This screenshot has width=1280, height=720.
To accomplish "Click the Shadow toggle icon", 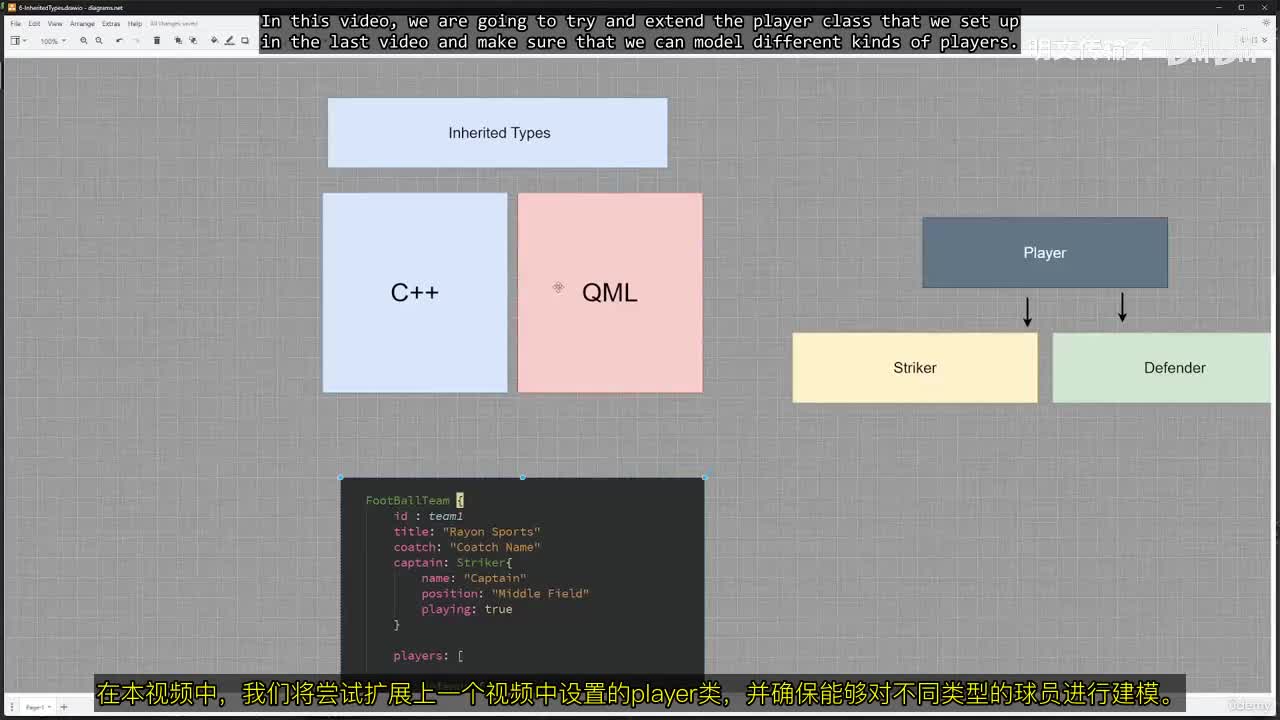I will (x=245, y=40).
